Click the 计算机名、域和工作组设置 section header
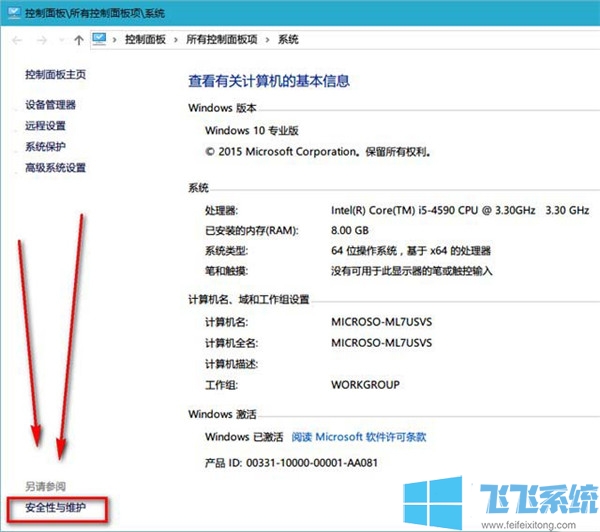 click(248, 300)
